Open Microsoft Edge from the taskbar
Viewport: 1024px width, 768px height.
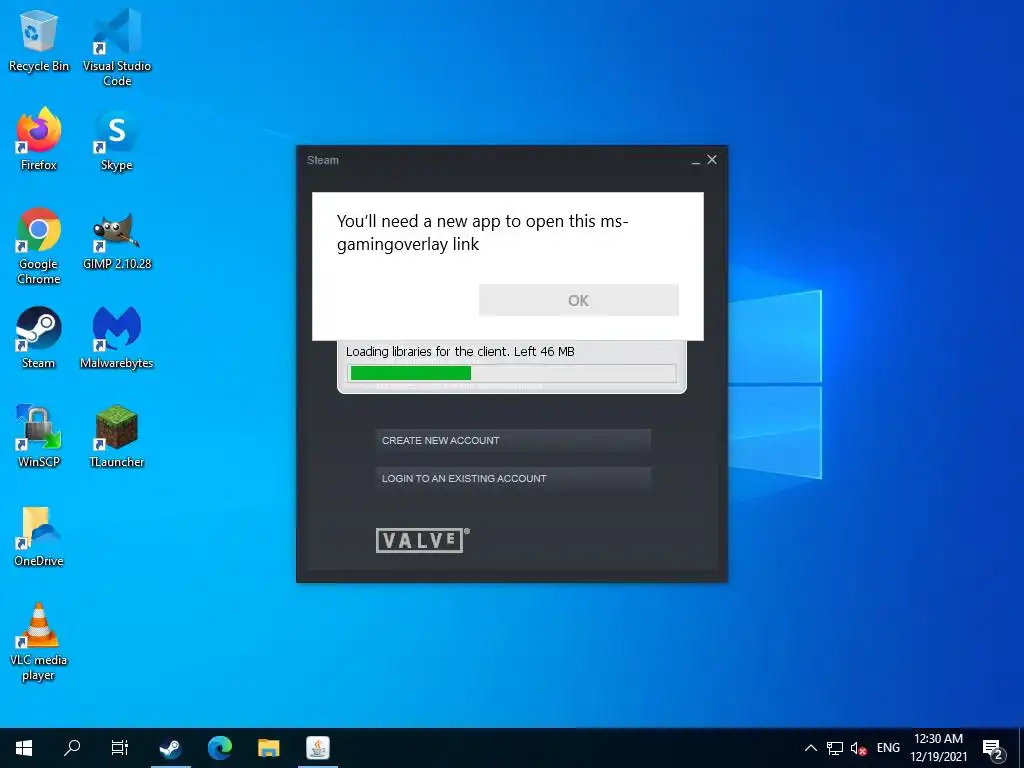coord(220,748)
